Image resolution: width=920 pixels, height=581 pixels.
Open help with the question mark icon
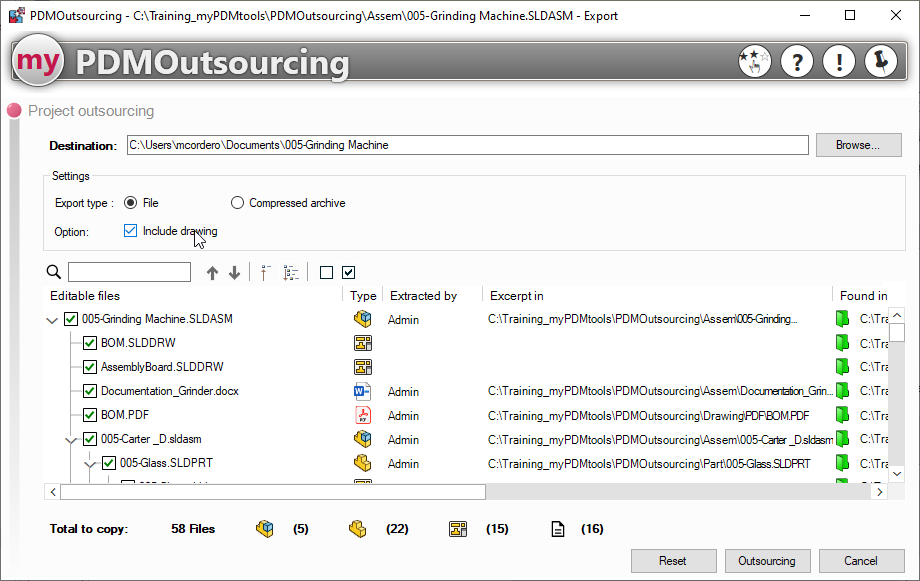(797, 62)
